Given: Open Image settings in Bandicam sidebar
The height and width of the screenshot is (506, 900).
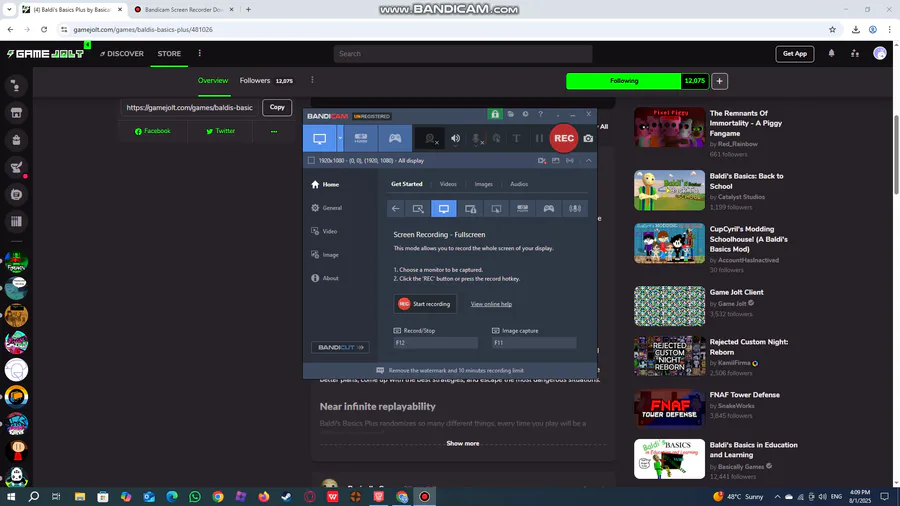Looking at the screenshot, I should (325, 255).
